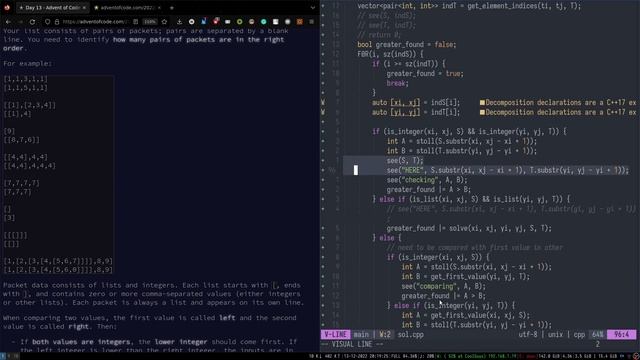
Task: Click the green ring extension icon
Action: tap(240, 22)
